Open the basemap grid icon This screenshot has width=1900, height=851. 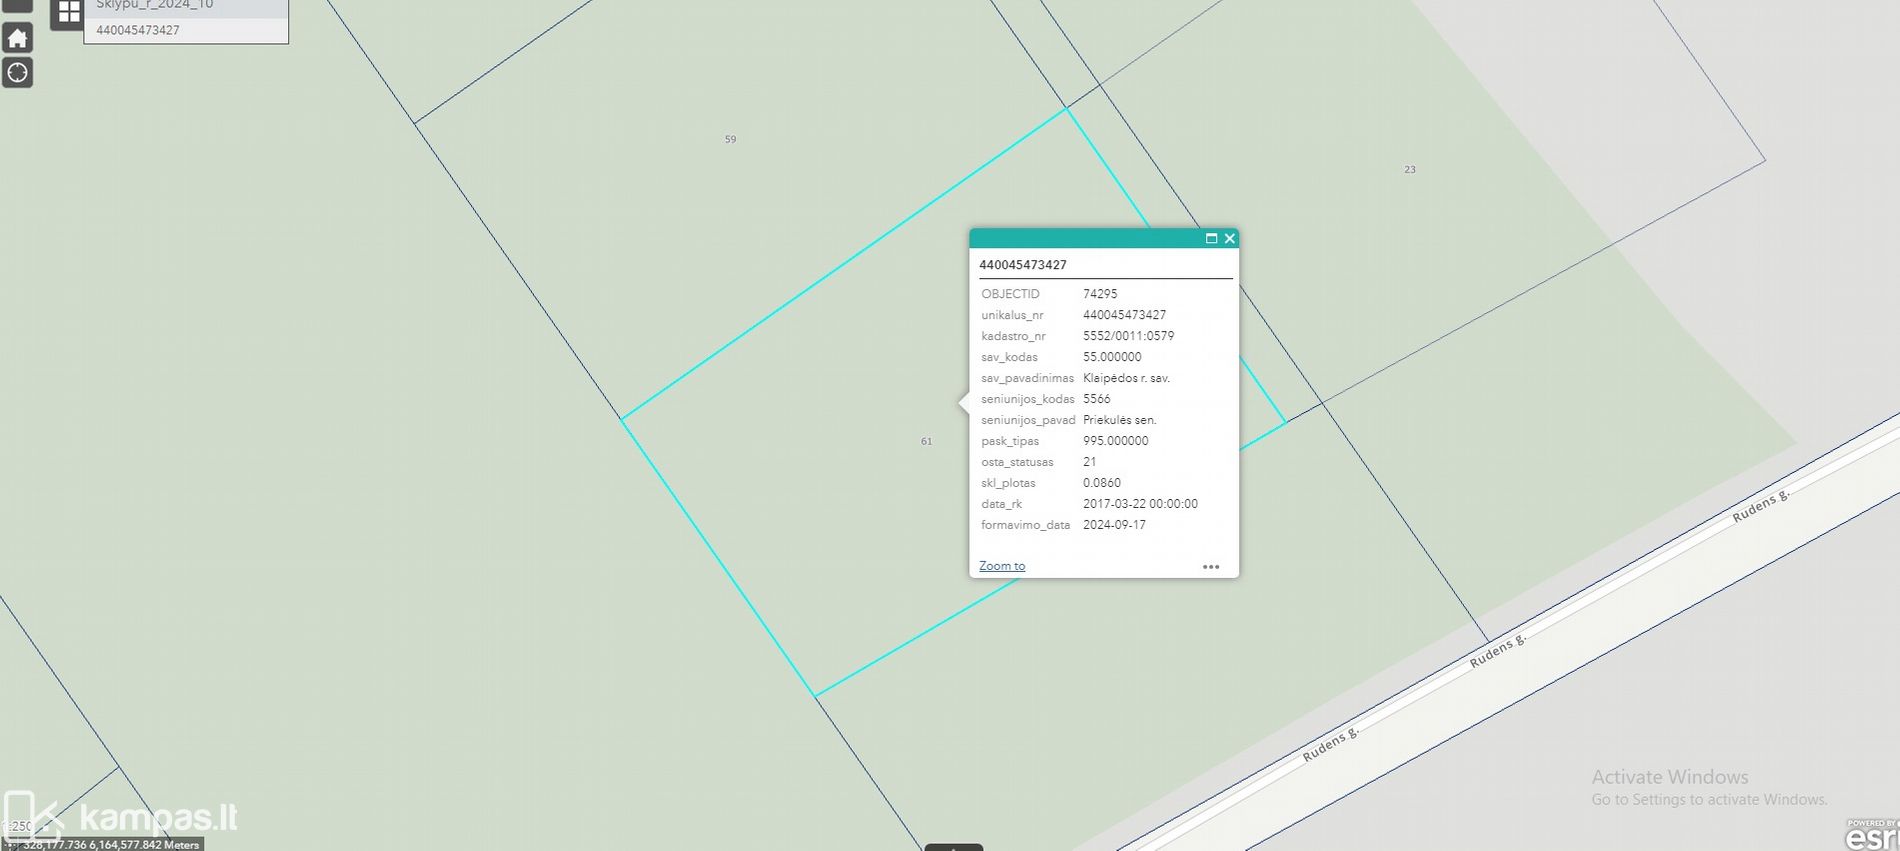click(68, 12)
